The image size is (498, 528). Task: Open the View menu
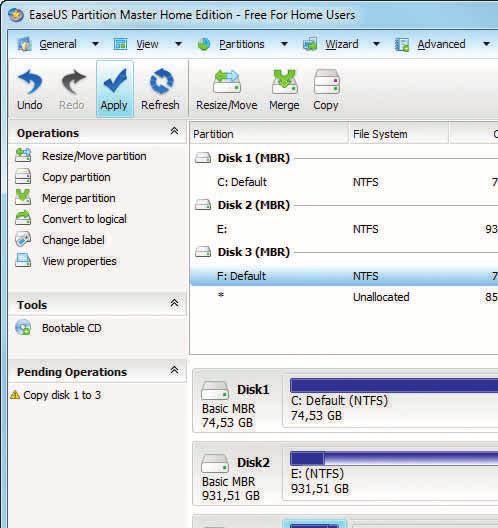point(147,44)
